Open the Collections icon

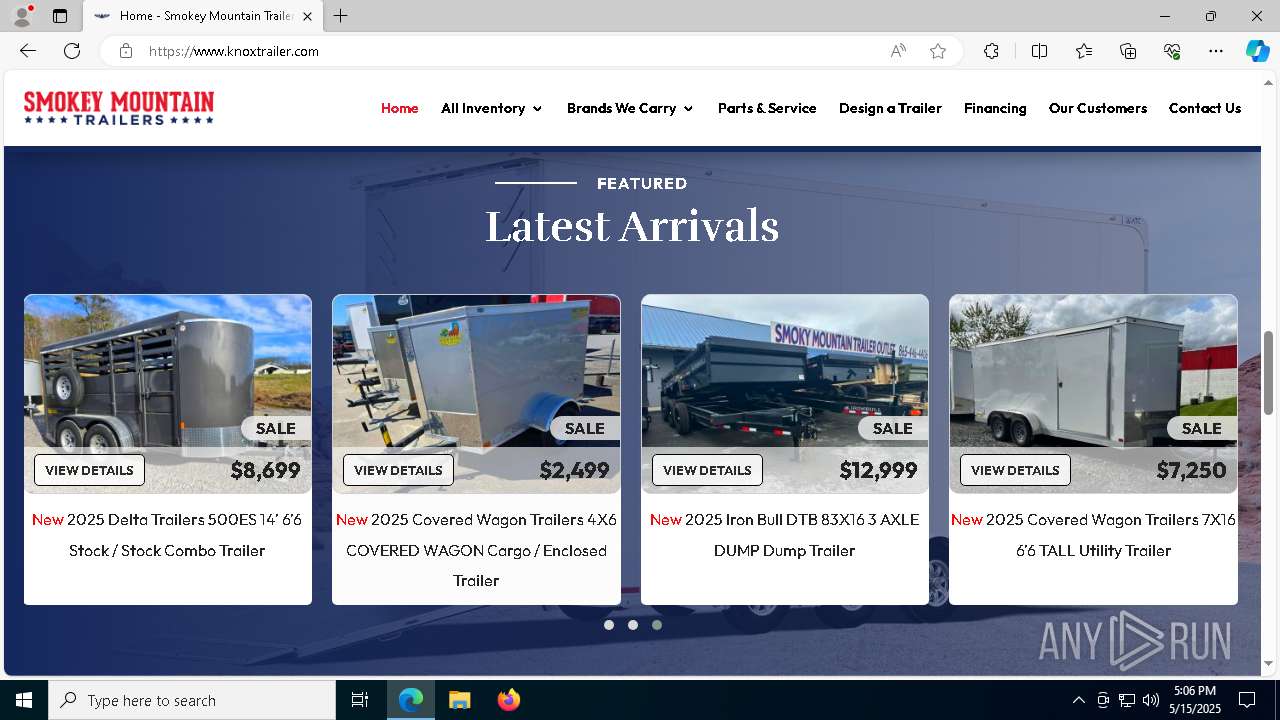1128,51
